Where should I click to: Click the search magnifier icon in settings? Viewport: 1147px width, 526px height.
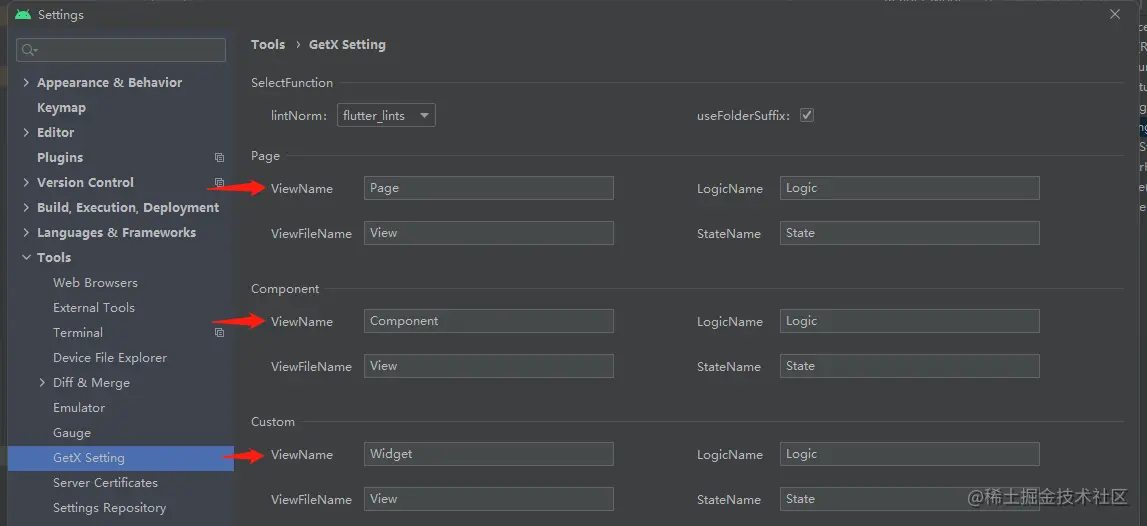point(29,50)
